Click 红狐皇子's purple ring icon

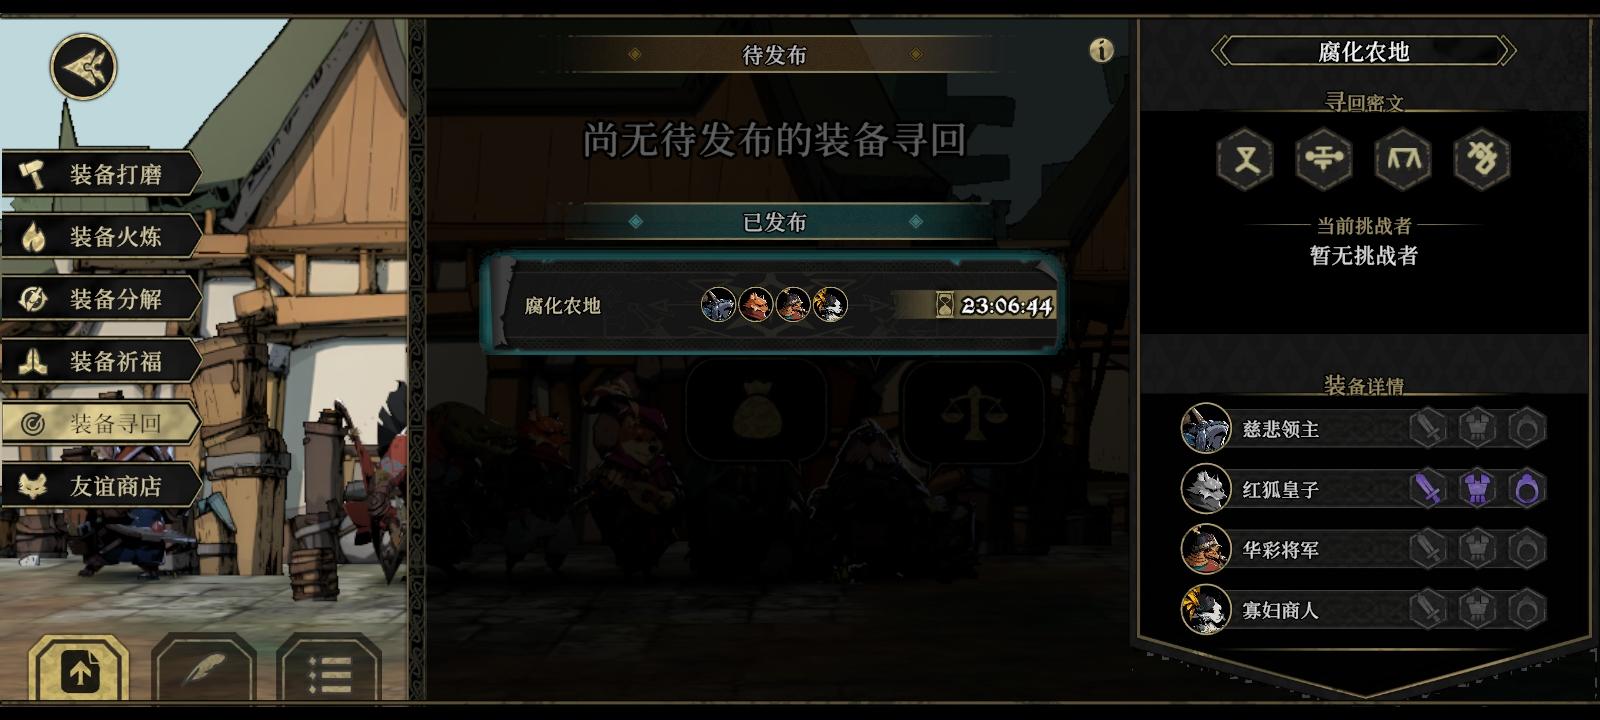1527,489
